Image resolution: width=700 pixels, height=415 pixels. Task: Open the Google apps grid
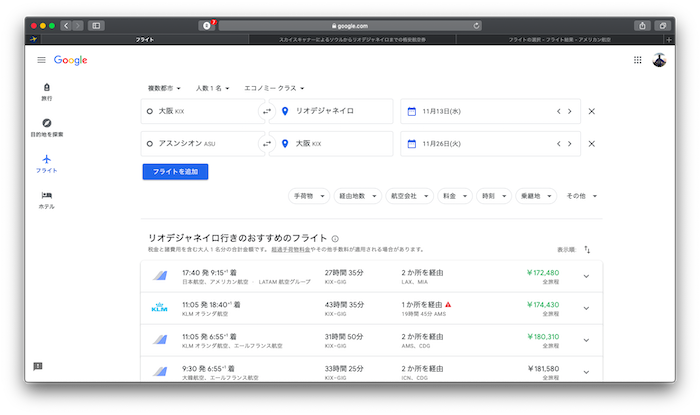click(x=638, y=60)
